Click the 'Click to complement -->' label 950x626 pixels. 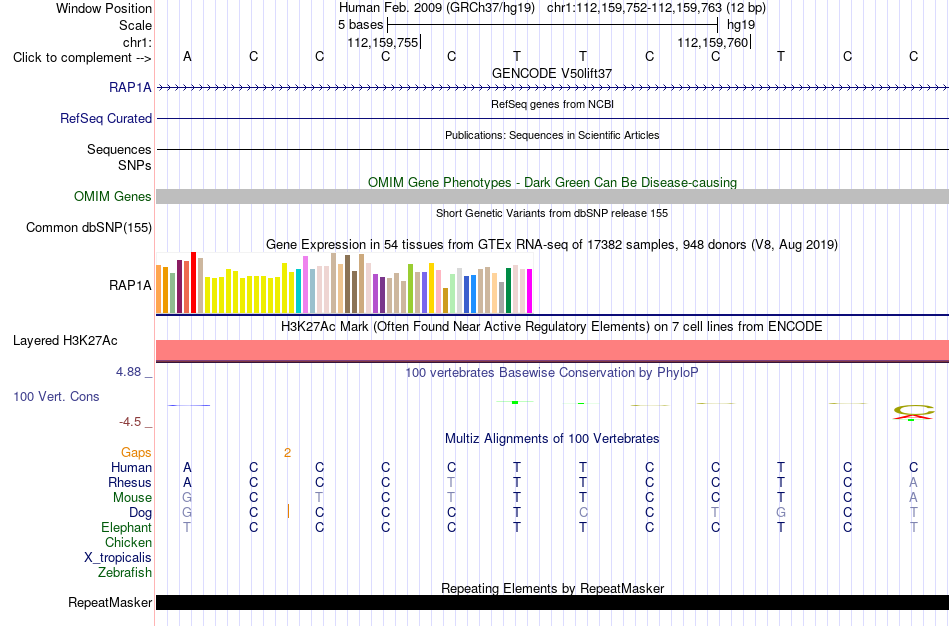82,58
